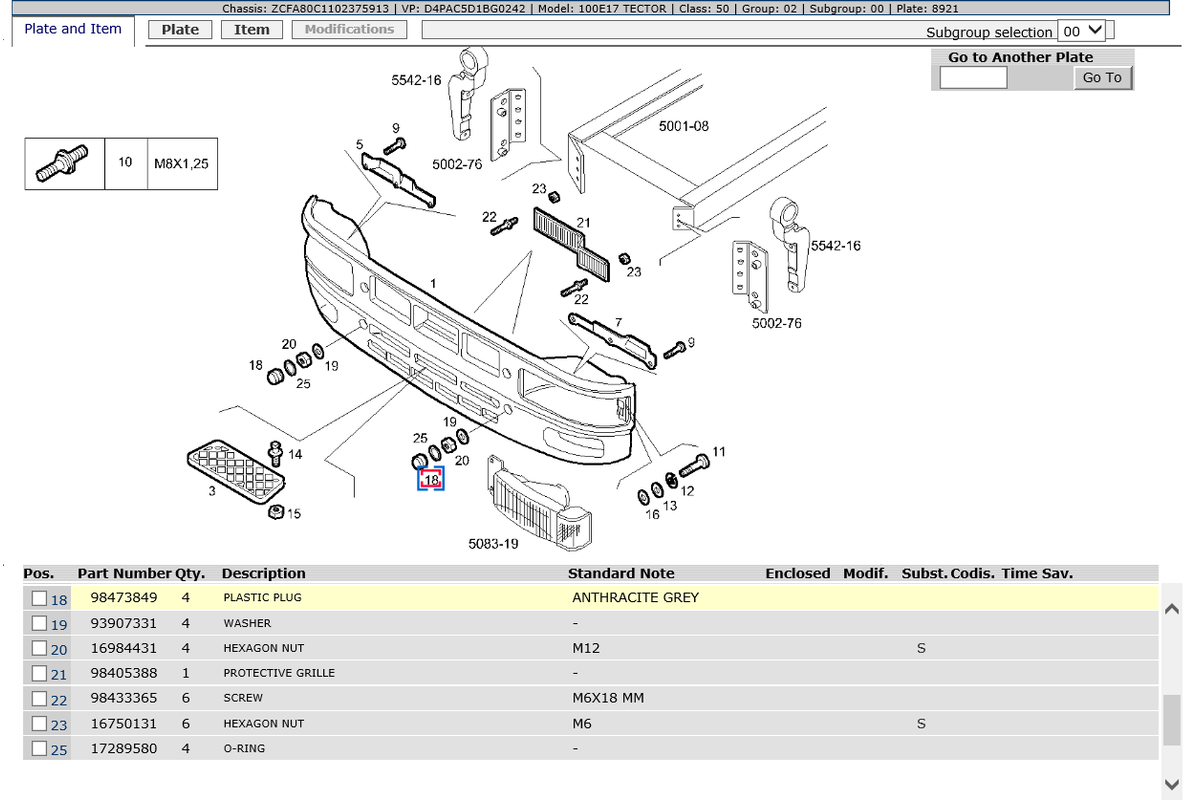Switch to the Plate and Item tab
Viewport: 1197px width, 800px height.
pos(73,29)
